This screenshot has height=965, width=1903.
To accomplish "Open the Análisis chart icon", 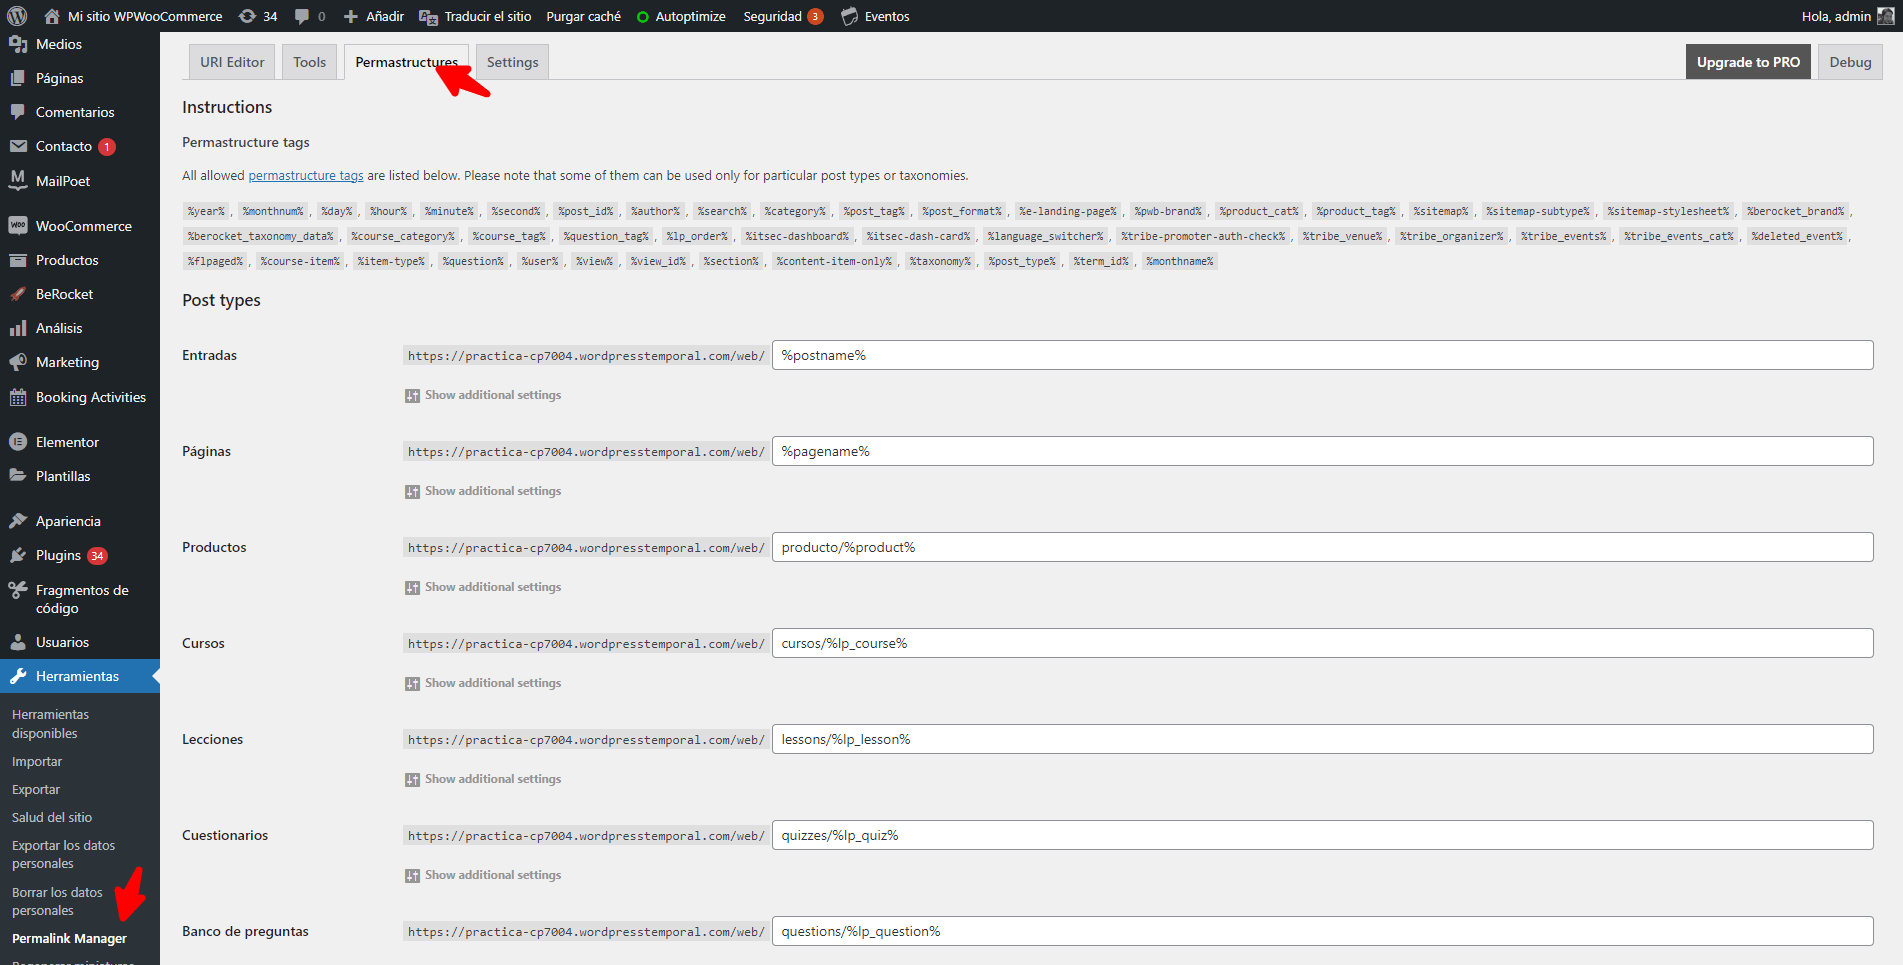I will [18, 328].
